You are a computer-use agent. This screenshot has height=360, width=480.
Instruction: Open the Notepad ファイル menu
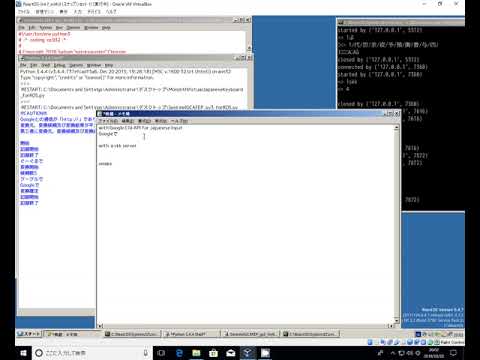(x=108, y=121)
